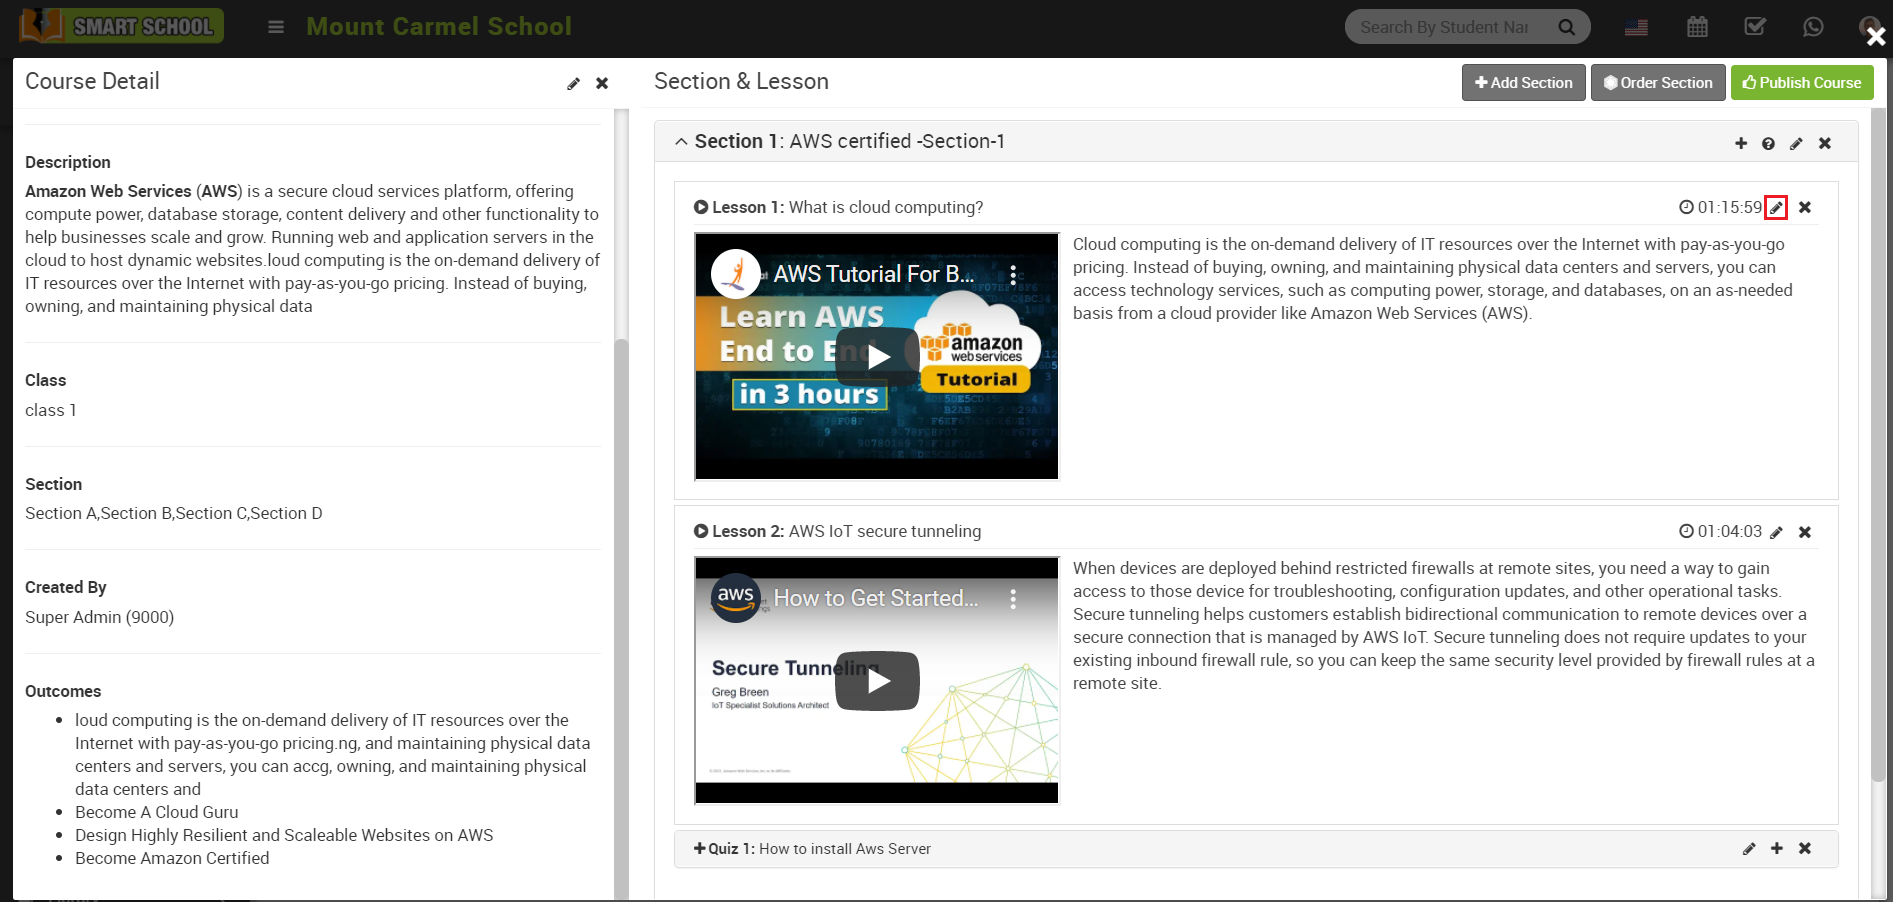
Task: Open the calendar from the top bar
Action: pyautogui.click(x=1696, y=26)
